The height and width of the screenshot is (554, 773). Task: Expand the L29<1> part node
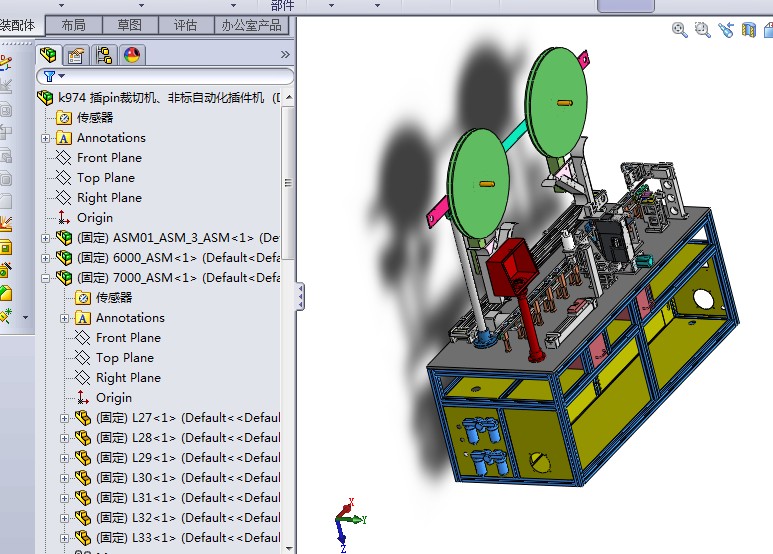click(x=65, y=458)
